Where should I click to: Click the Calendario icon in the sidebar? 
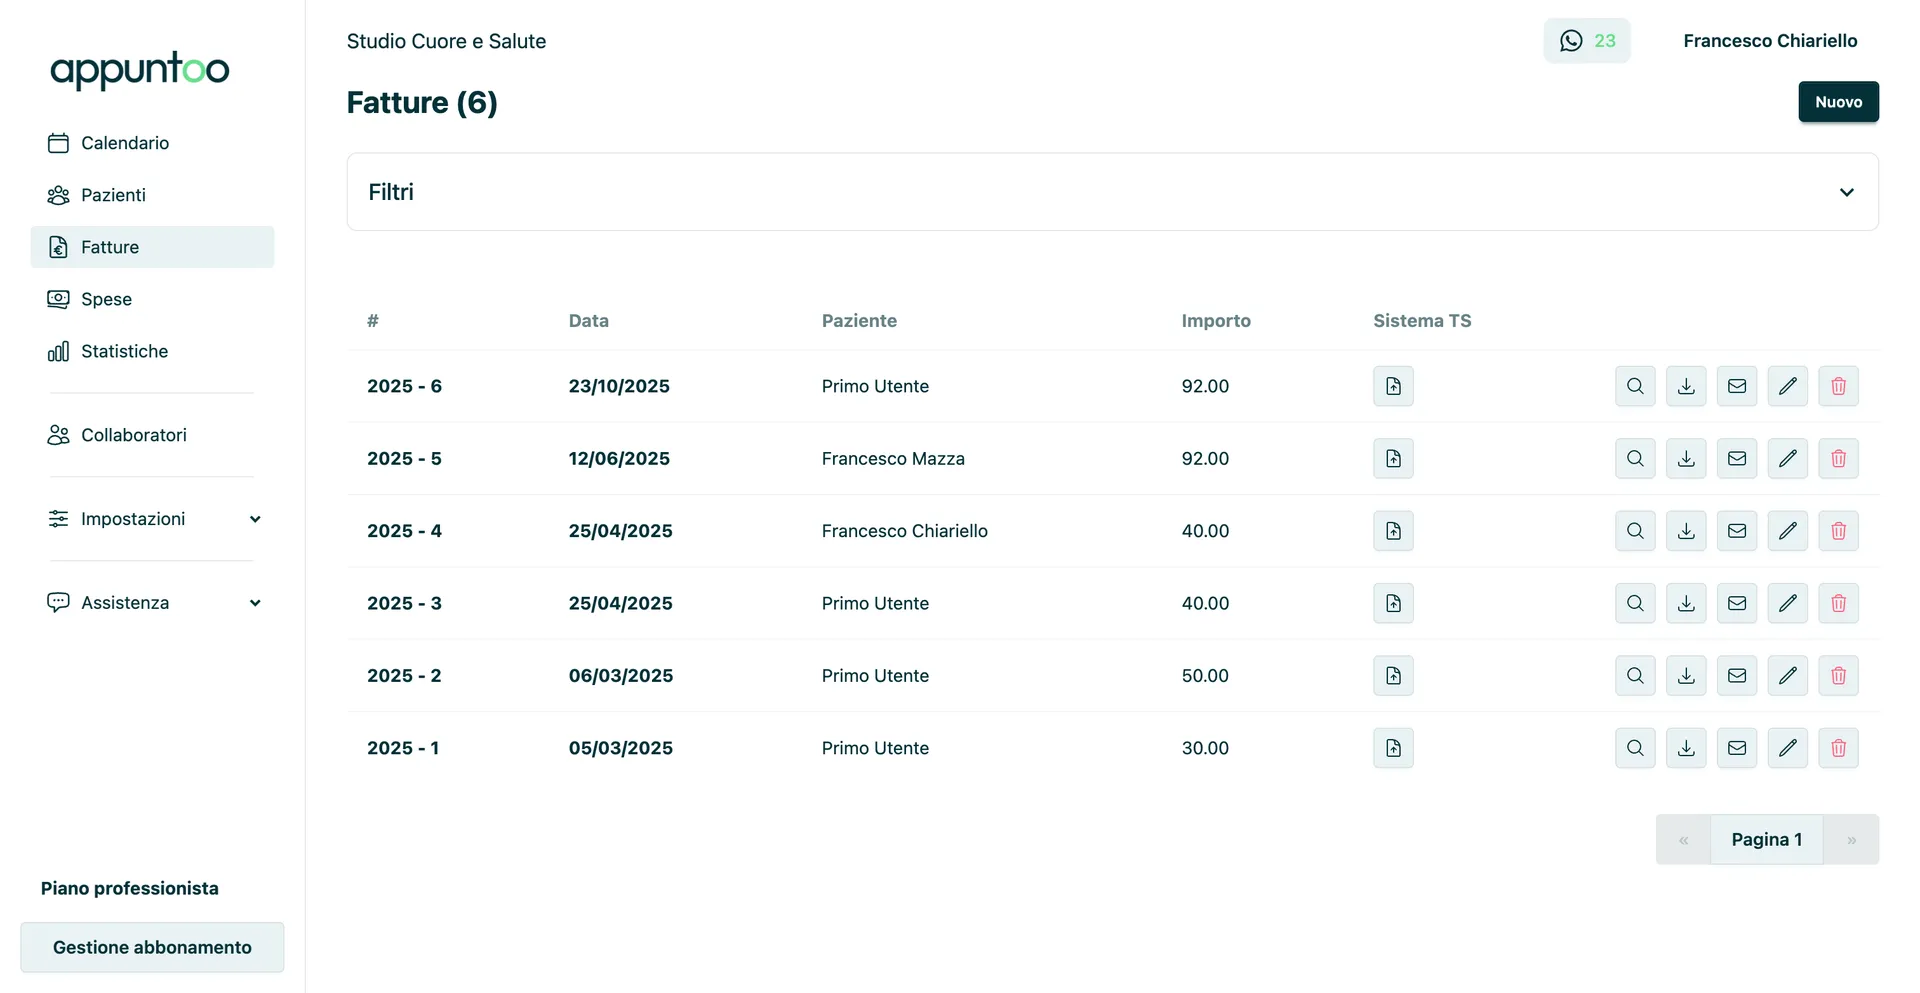(58, 142)
